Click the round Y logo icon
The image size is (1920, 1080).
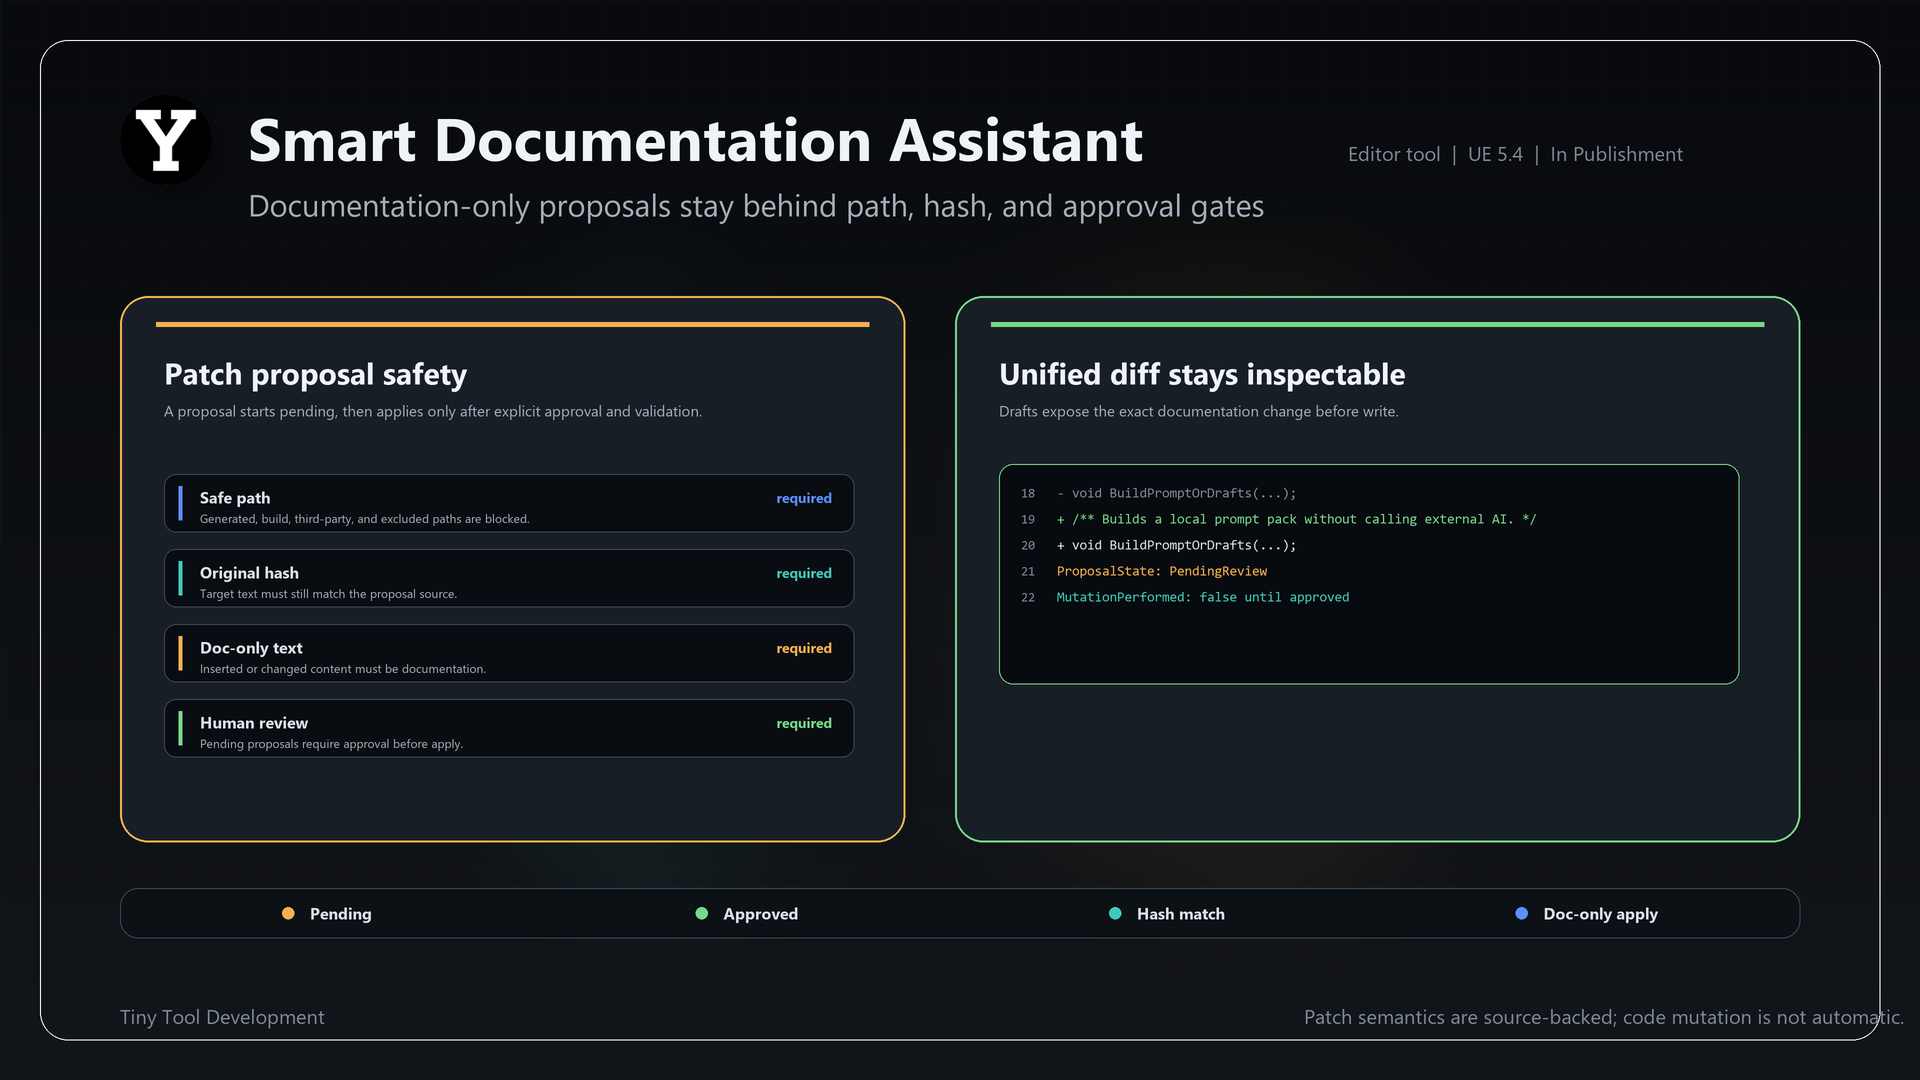(166, 140)
